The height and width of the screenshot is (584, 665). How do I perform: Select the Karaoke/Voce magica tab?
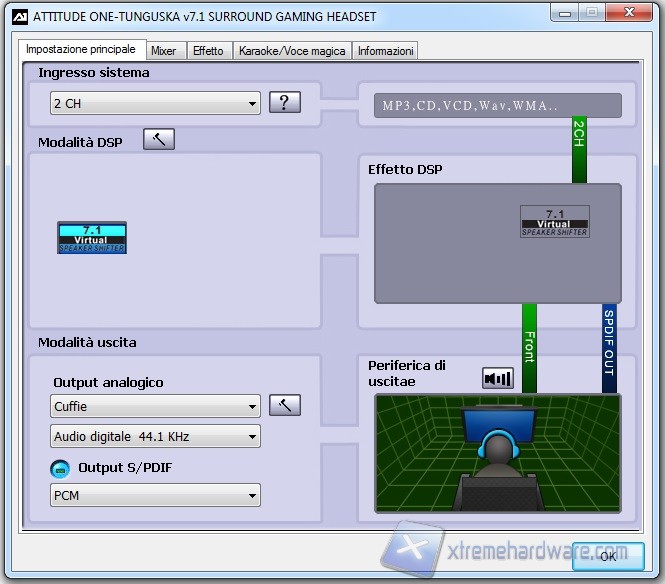click(292, 51)
